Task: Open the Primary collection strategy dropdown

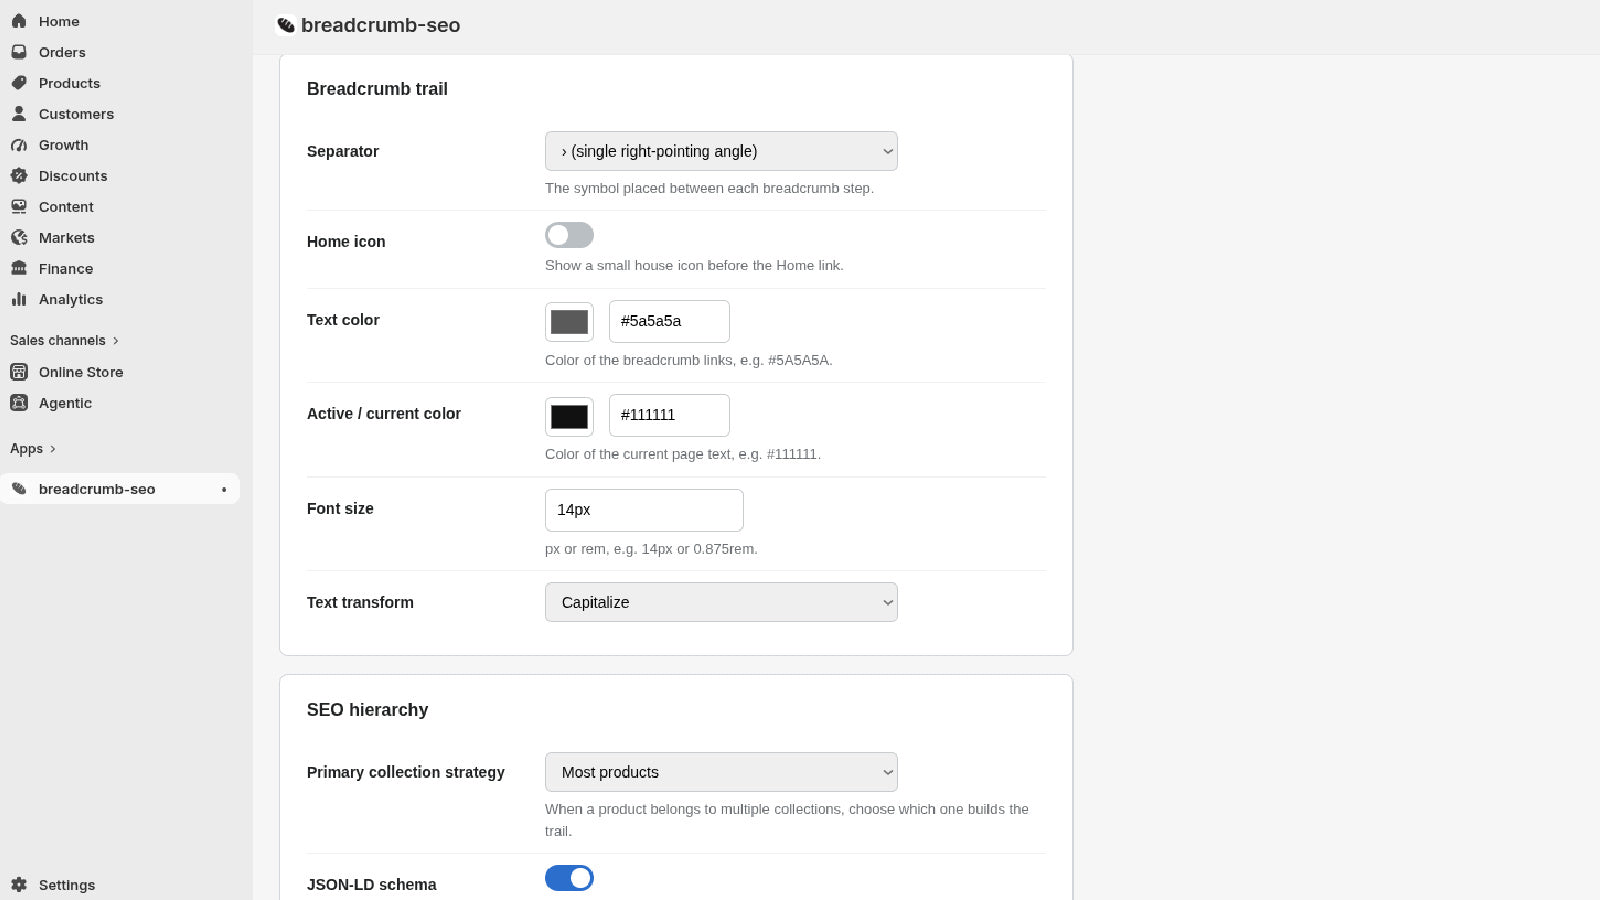Action: point(721,772)
